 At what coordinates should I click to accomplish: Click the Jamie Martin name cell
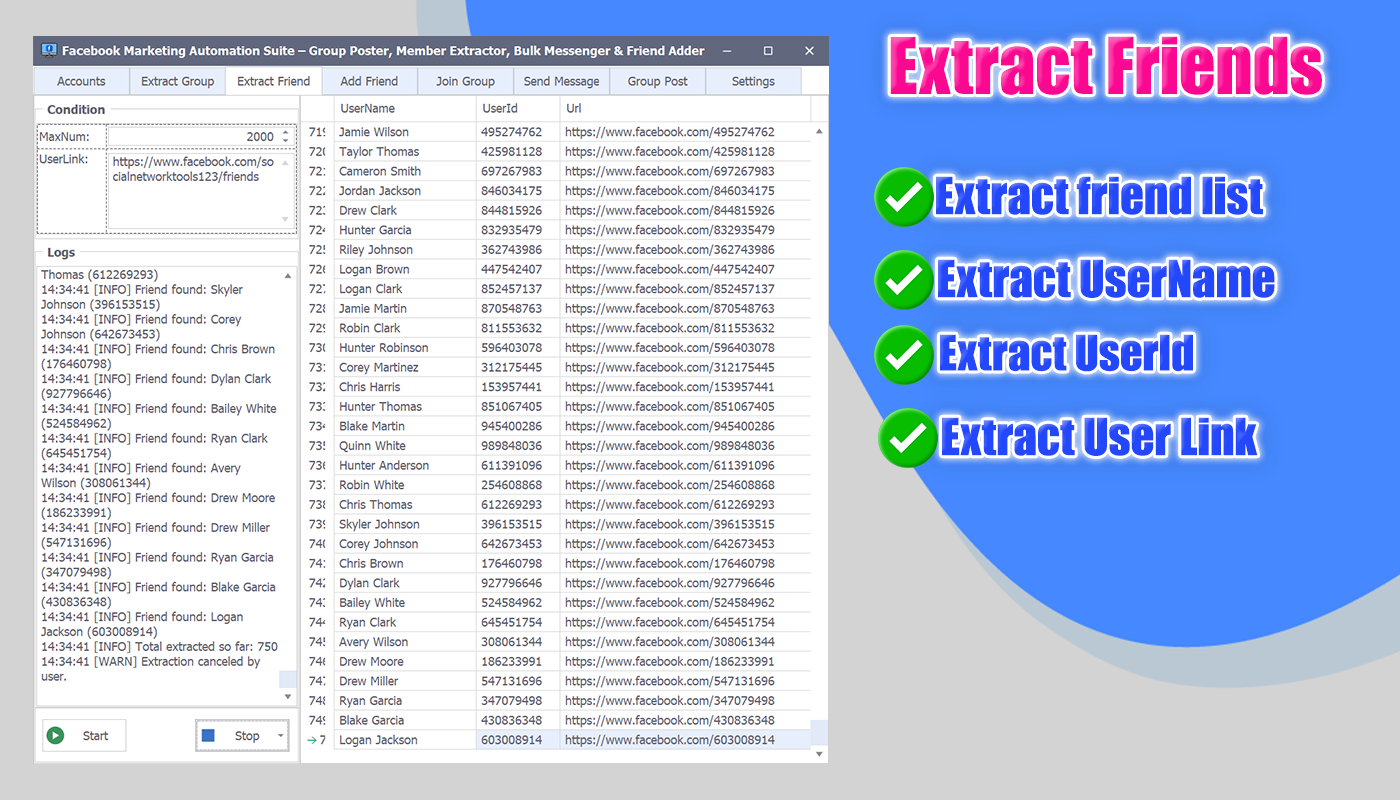coord(405,309)
